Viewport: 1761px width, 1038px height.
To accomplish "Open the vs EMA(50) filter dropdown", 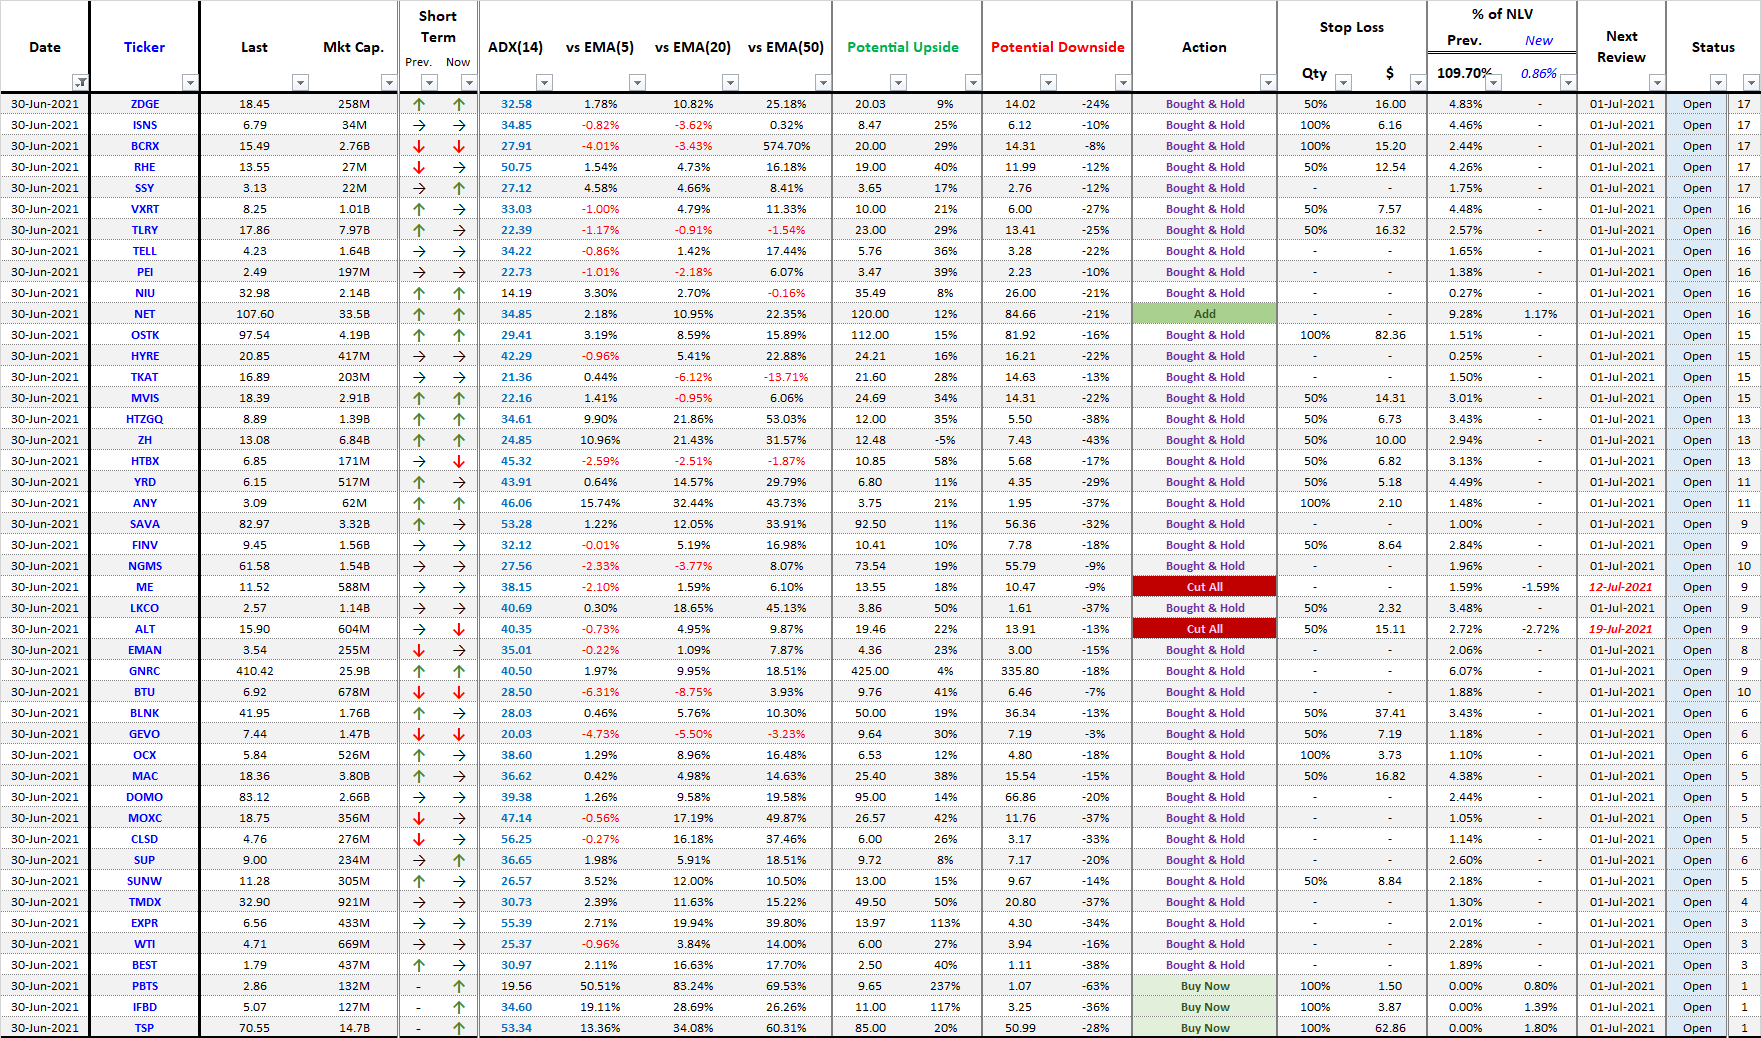I will coord(822,83).
